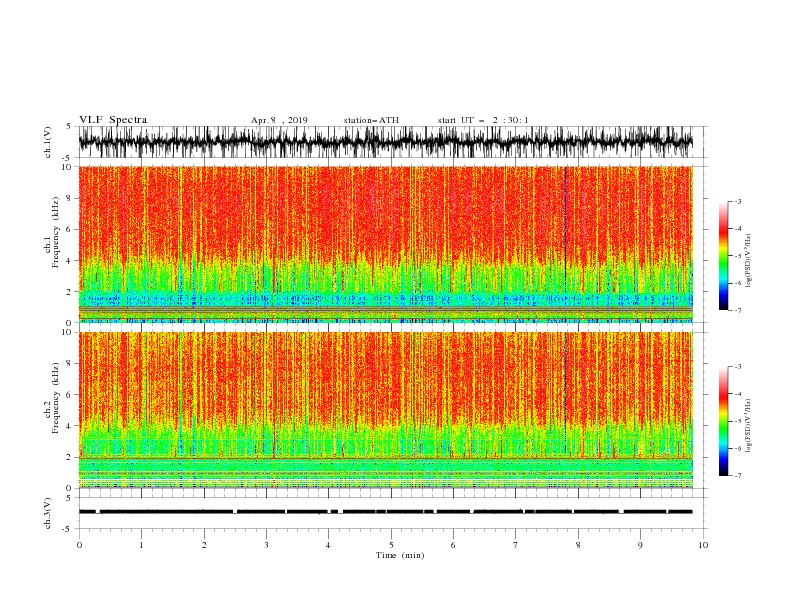The width and height of the screenshot is (792, 612).
Task: Click the lower log(PSD)(V²/Hz) colorbar label
Action: 749,426
